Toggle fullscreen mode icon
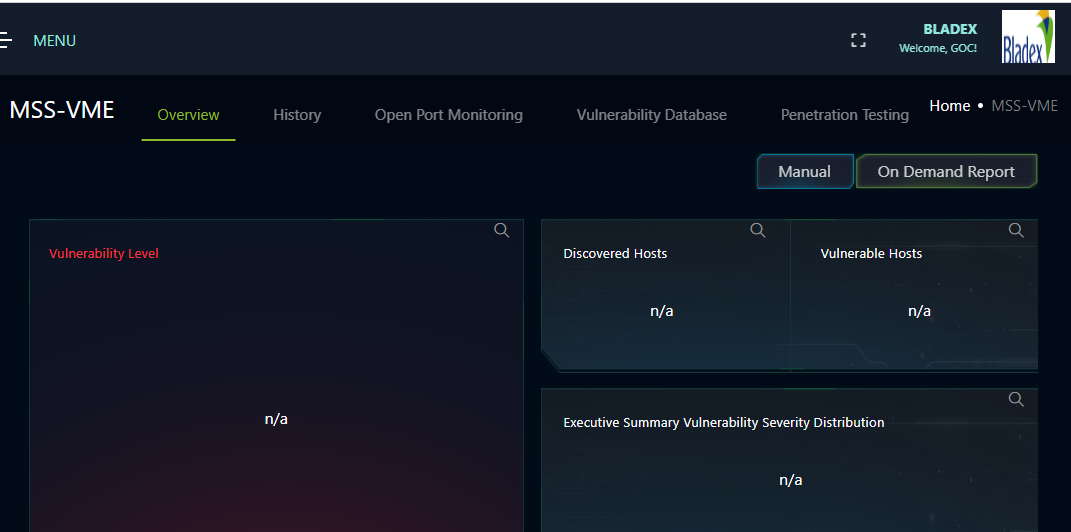 858,40
